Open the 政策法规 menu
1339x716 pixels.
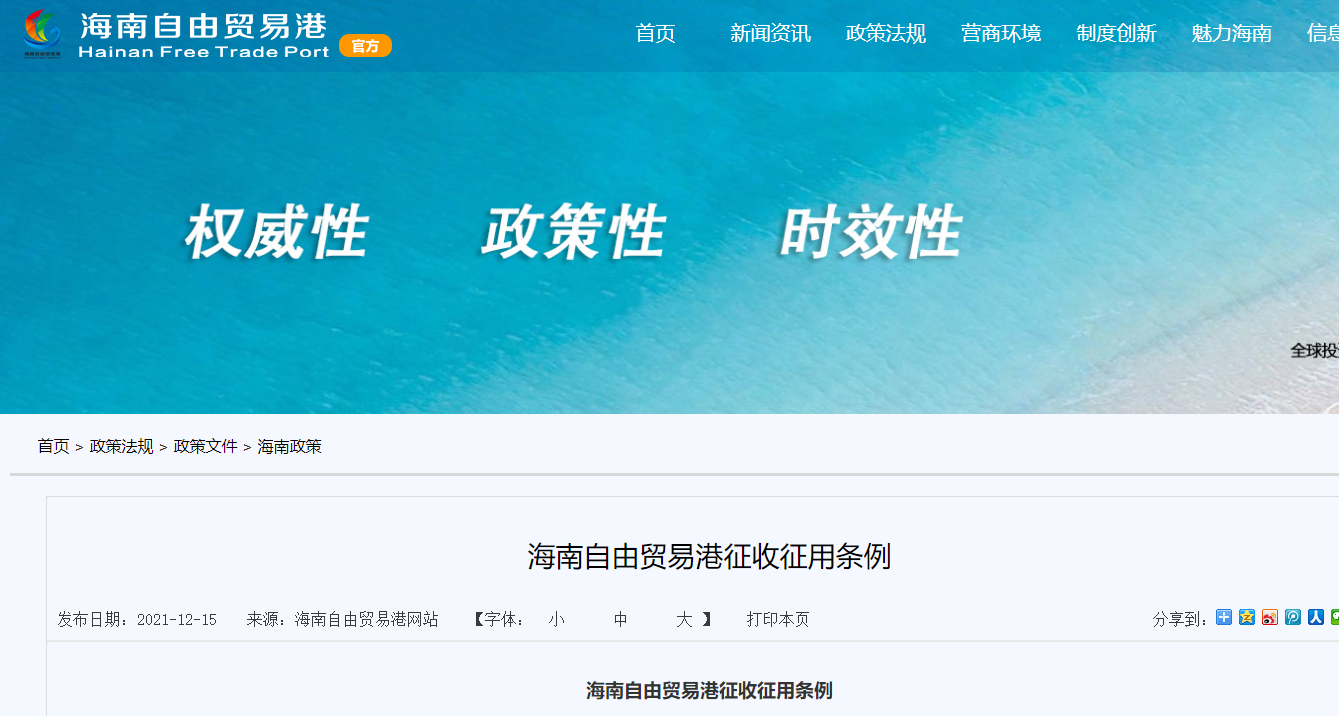tap(886, 34)
